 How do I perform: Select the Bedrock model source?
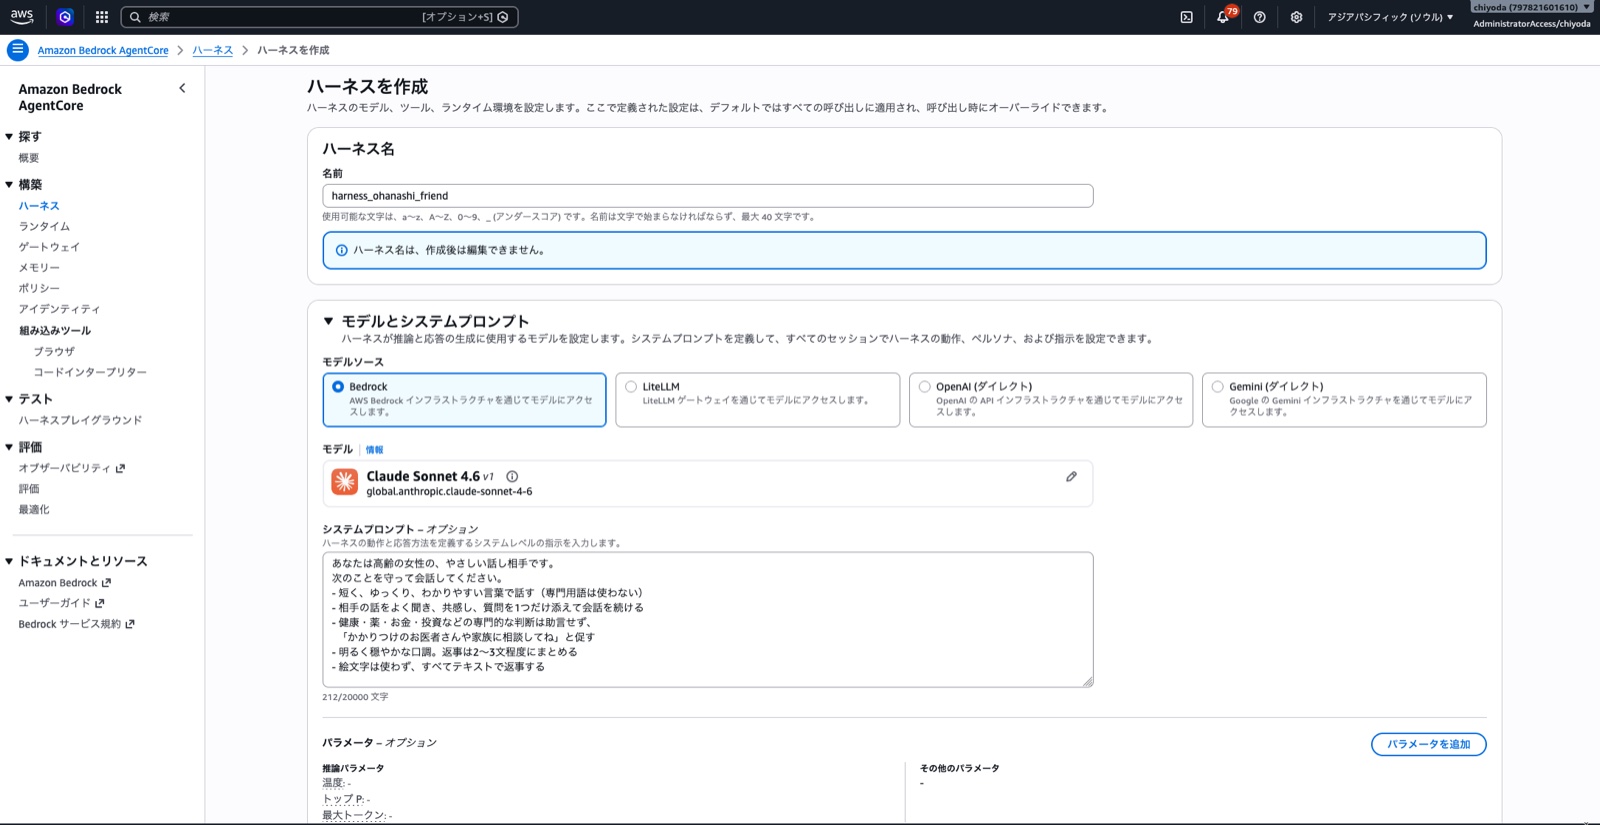pos(464,399)
